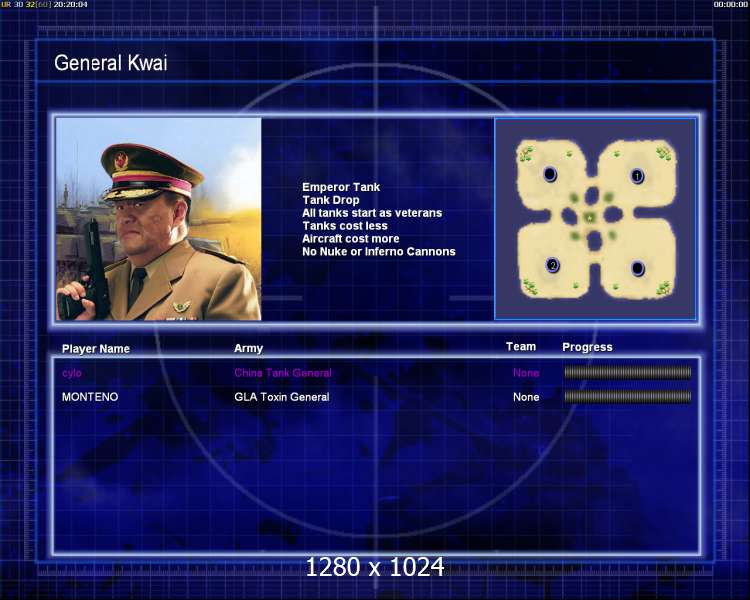Image resolution: width=750 pixels, height=600 pixels.
Task: Click the 'Team' column header
Action: [x=521, y=346]
